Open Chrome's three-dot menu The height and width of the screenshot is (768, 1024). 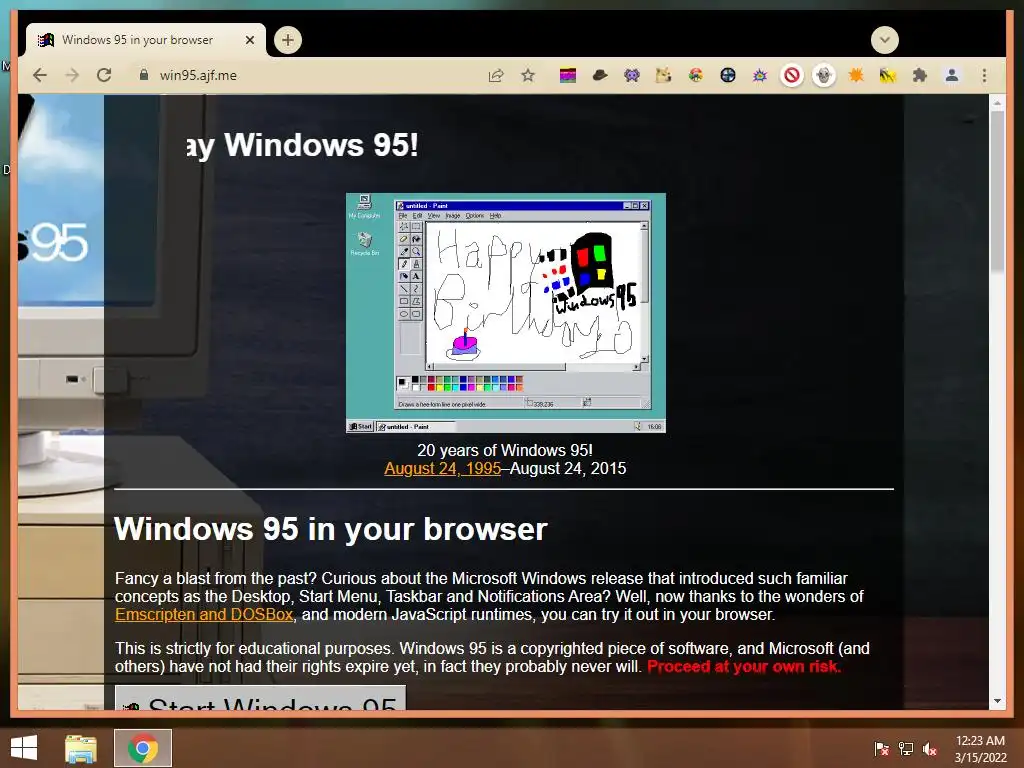coord(984,76)
